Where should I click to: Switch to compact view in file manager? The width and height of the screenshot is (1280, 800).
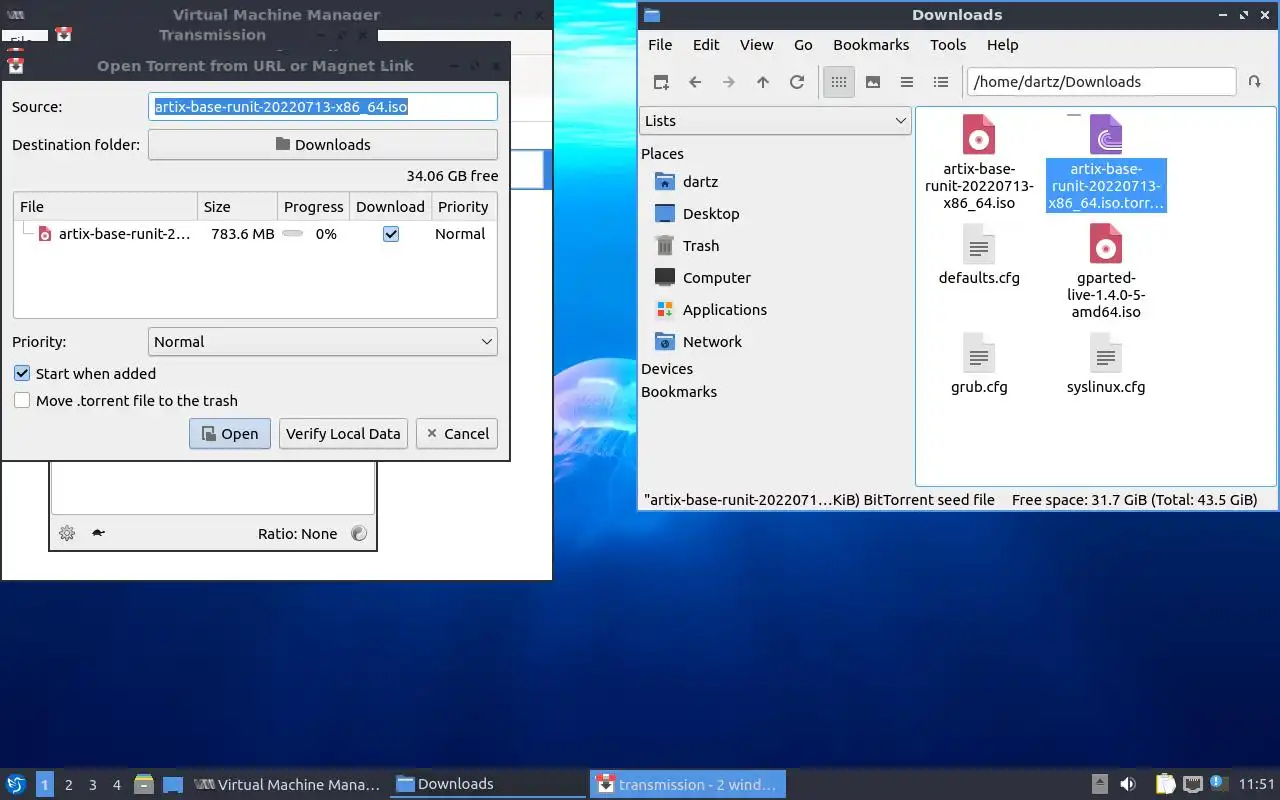[x=907, y=82]
